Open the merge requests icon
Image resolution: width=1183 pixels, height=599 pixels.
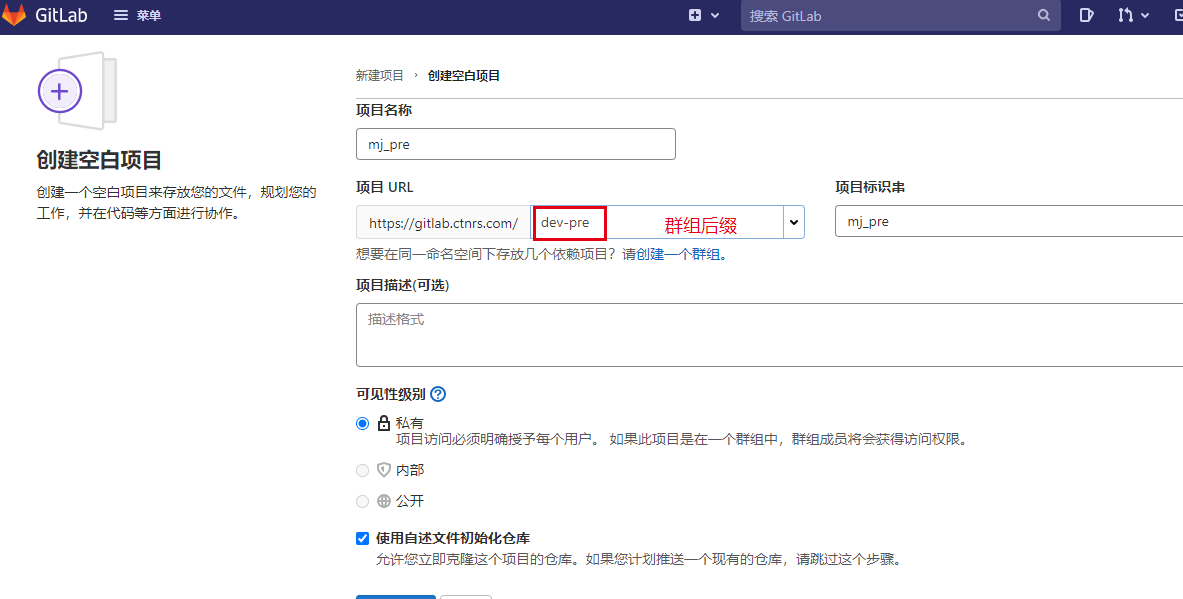pyautogui.click(x=1125, y=15)
